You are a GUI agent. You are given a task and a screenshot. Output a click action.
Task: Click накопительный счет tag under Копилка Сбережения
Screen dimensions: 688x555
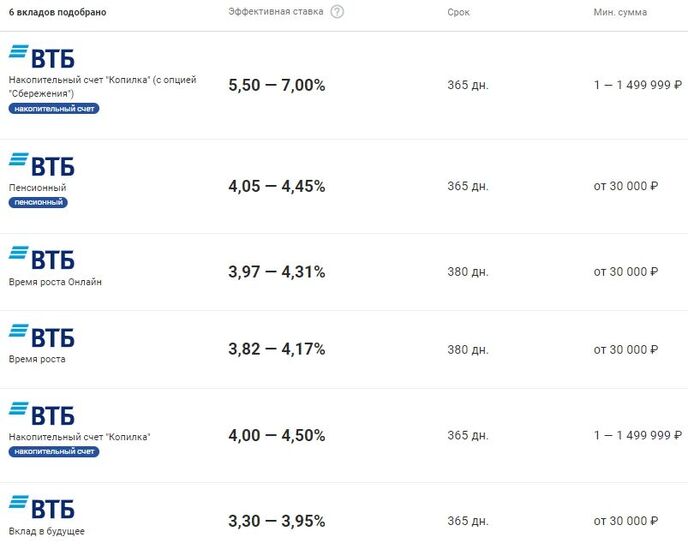(54, 108)
